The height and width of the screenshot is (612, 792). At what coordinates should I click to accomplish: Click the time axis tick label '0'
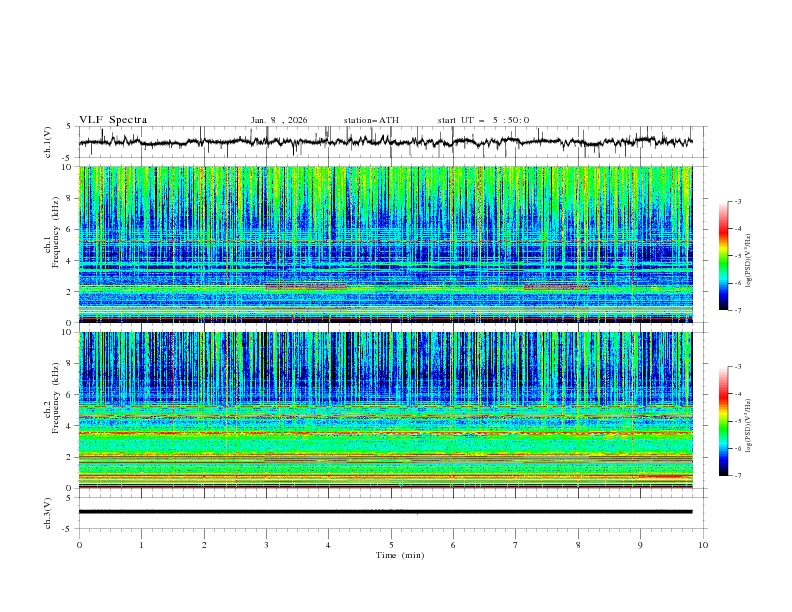tap(79, 545)
